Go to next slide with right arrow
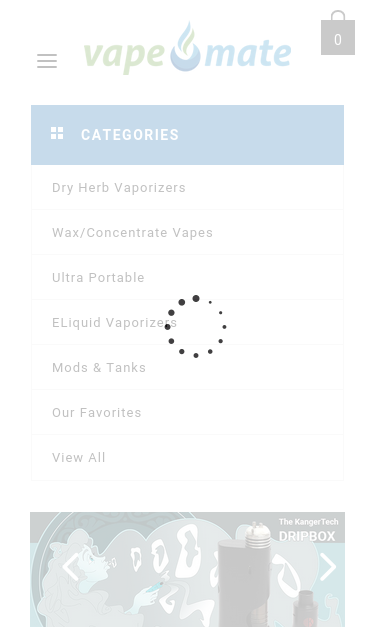The width and height of the screenshot is (375, 627). point(328,566)
